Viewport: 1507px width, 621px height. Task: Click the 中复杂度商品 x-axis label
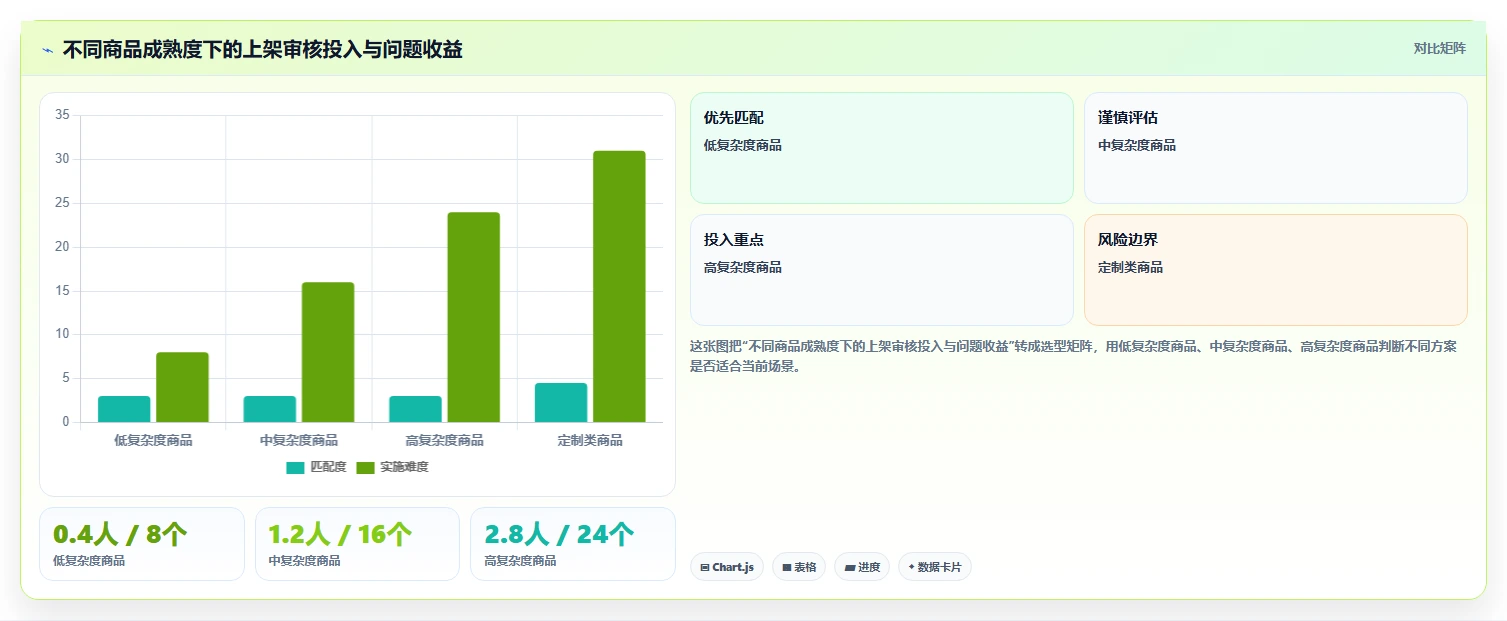(299, 440)
